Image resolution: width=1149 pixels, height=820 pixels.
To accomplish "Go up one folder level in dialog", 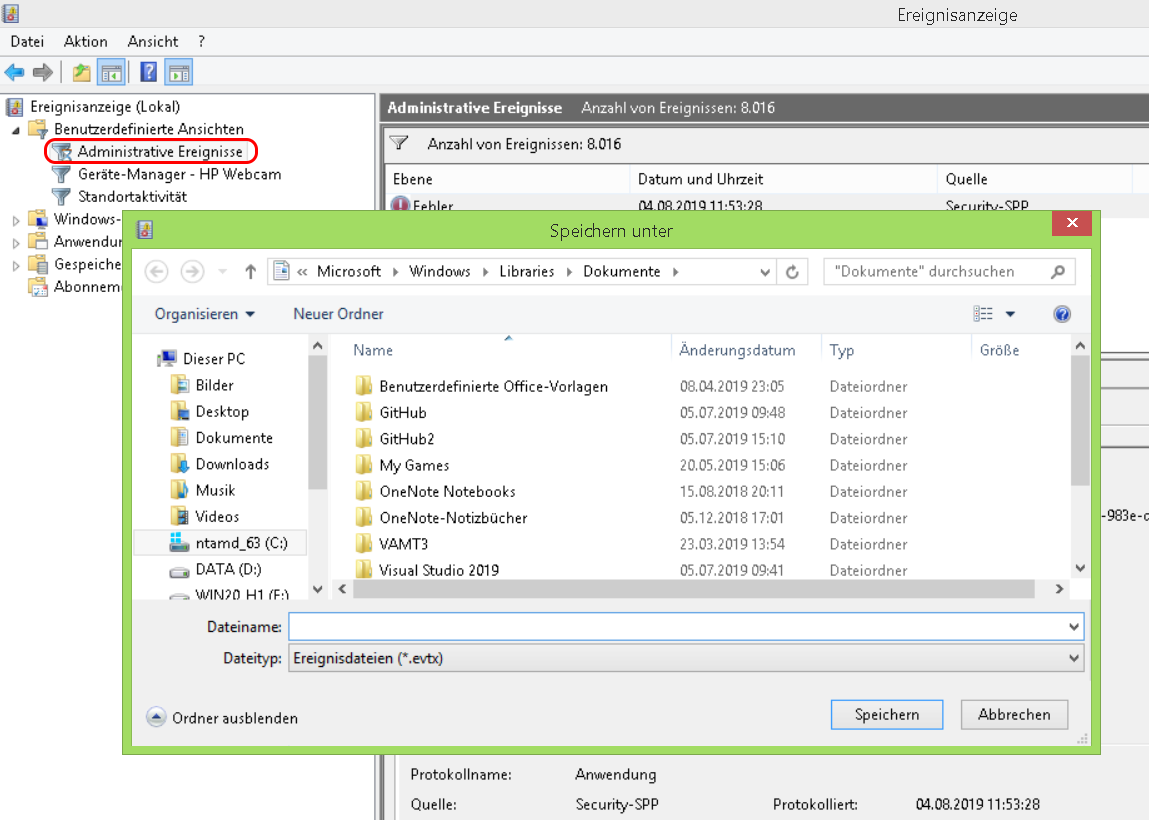I will coord(251,272).
